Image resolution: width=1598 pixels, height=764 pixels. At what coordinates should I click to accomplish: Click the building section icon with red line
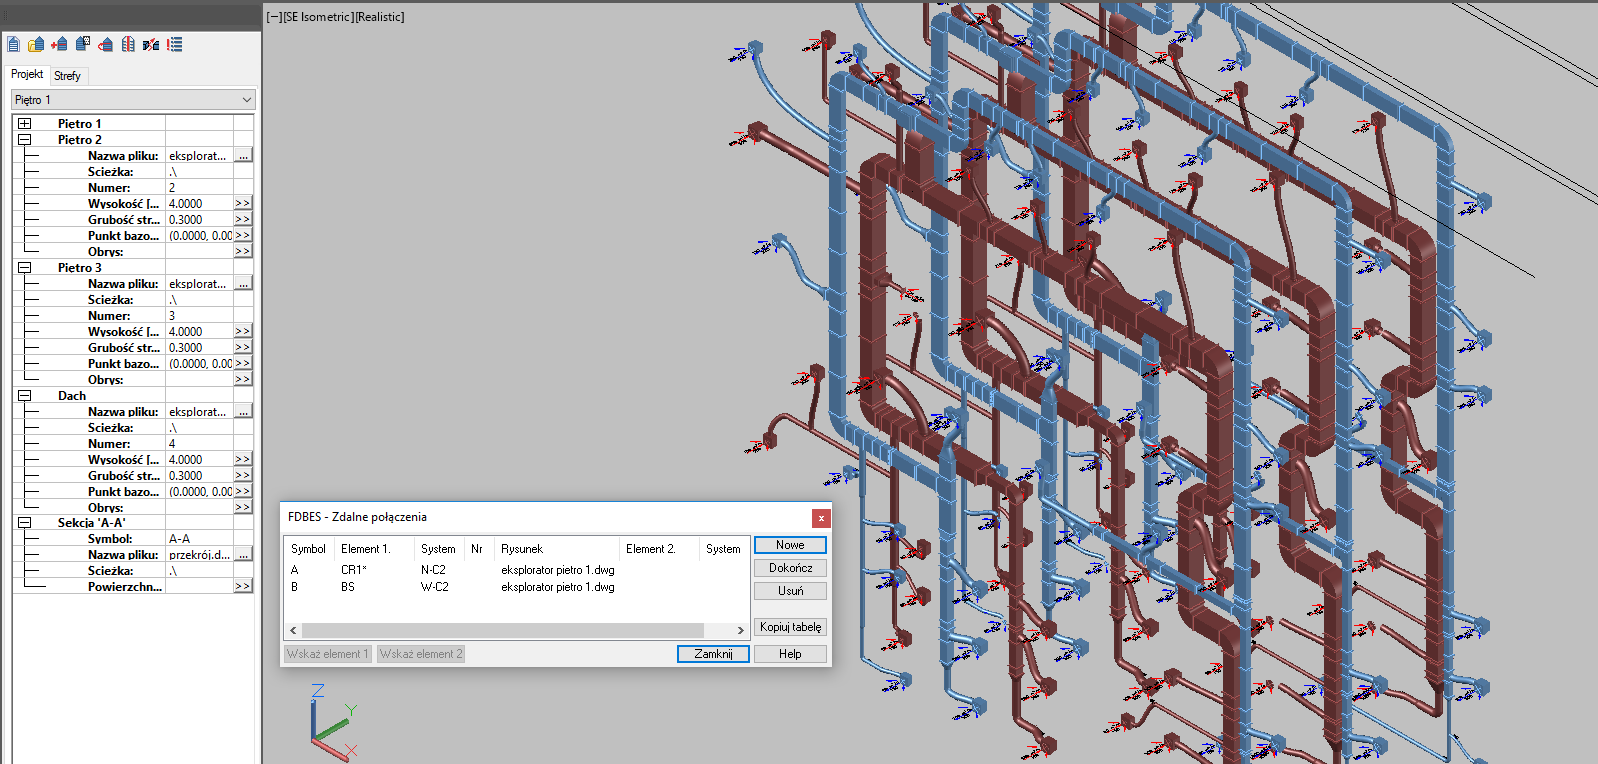128,44
